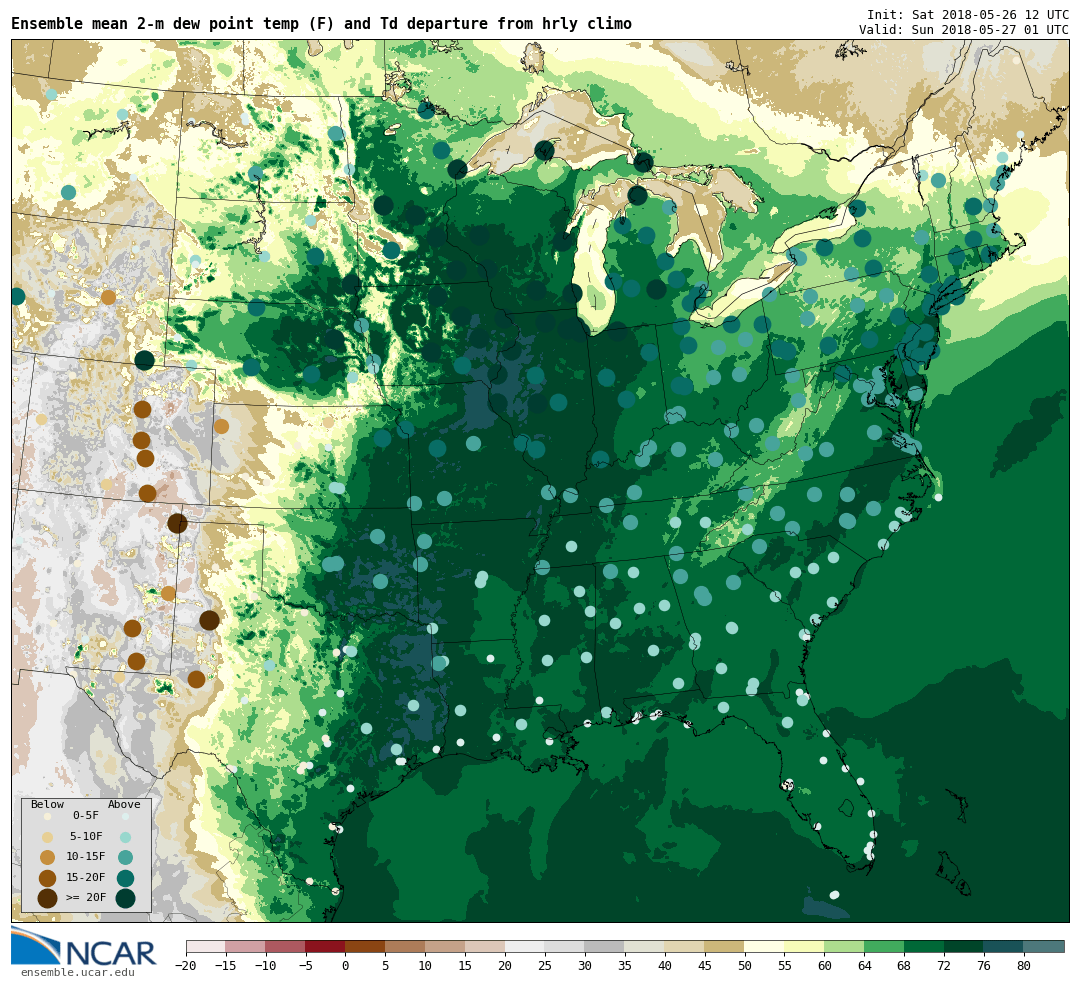This screenshot has width=1080, height=985.
Task: Select the dark green 72 to 76 swatch
Action: click(964, 946)
